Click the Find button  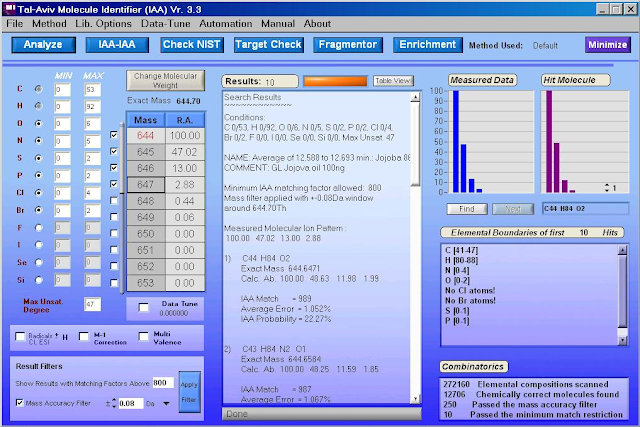tap(467, 209)
